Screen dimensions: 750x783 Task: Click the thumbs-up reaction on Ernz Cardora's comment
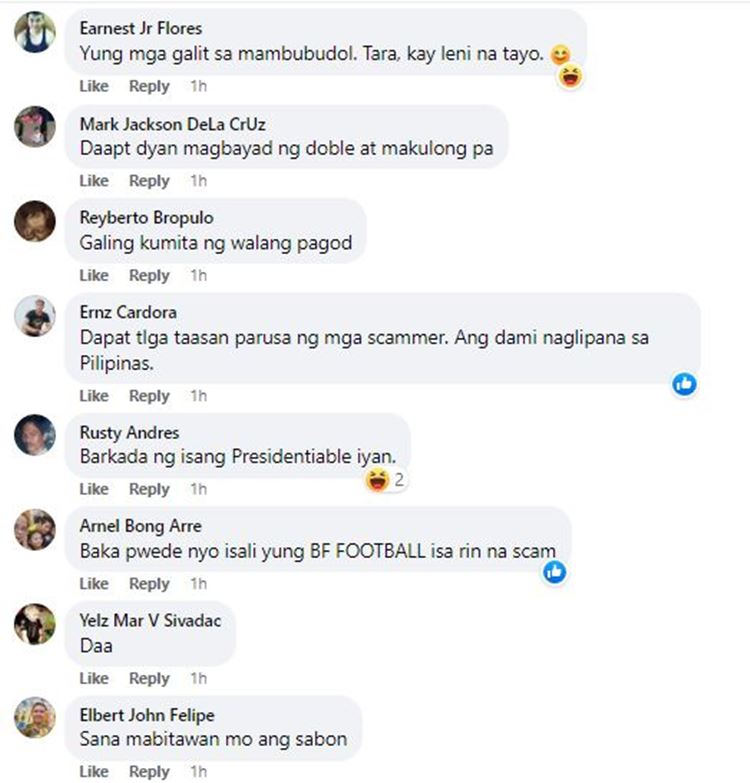684,385
